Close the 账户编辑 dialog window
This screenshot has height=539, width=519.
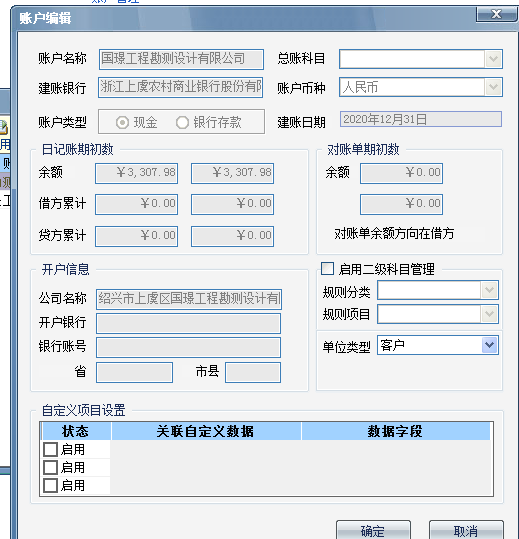496,14
